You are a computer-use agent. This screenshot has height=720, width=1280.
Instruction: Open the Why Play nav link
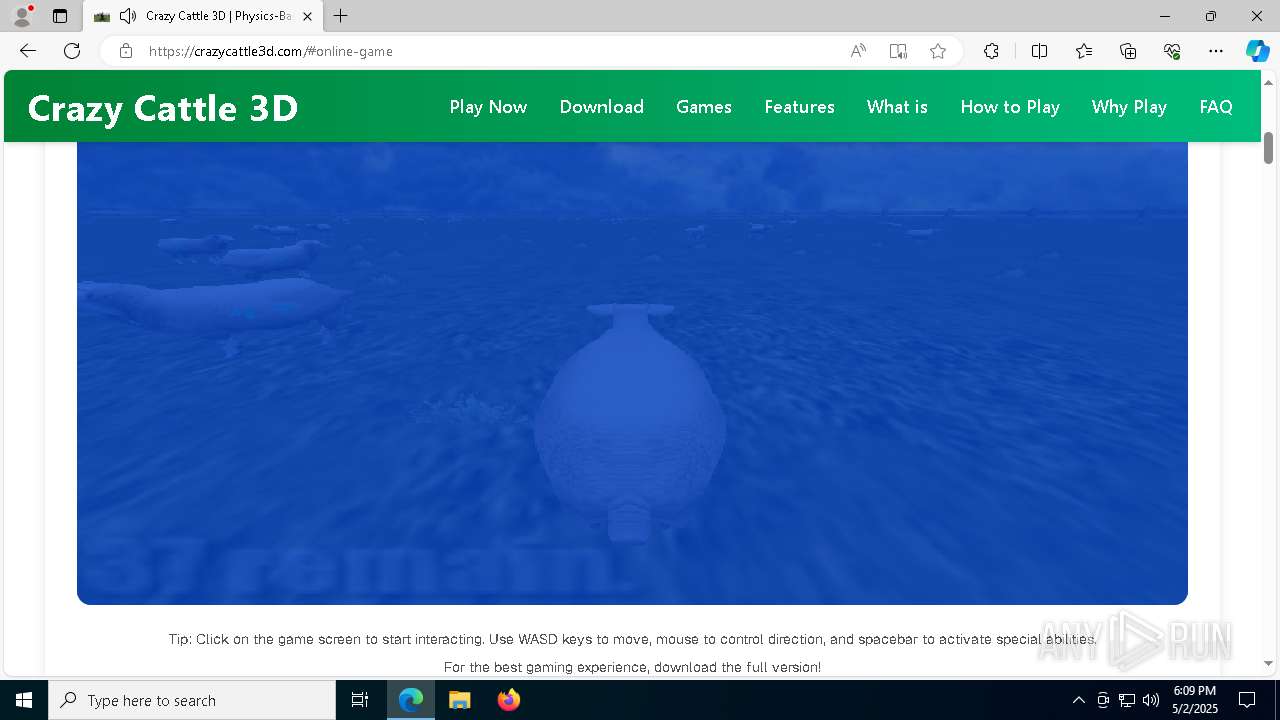(x=1129, y=107)
